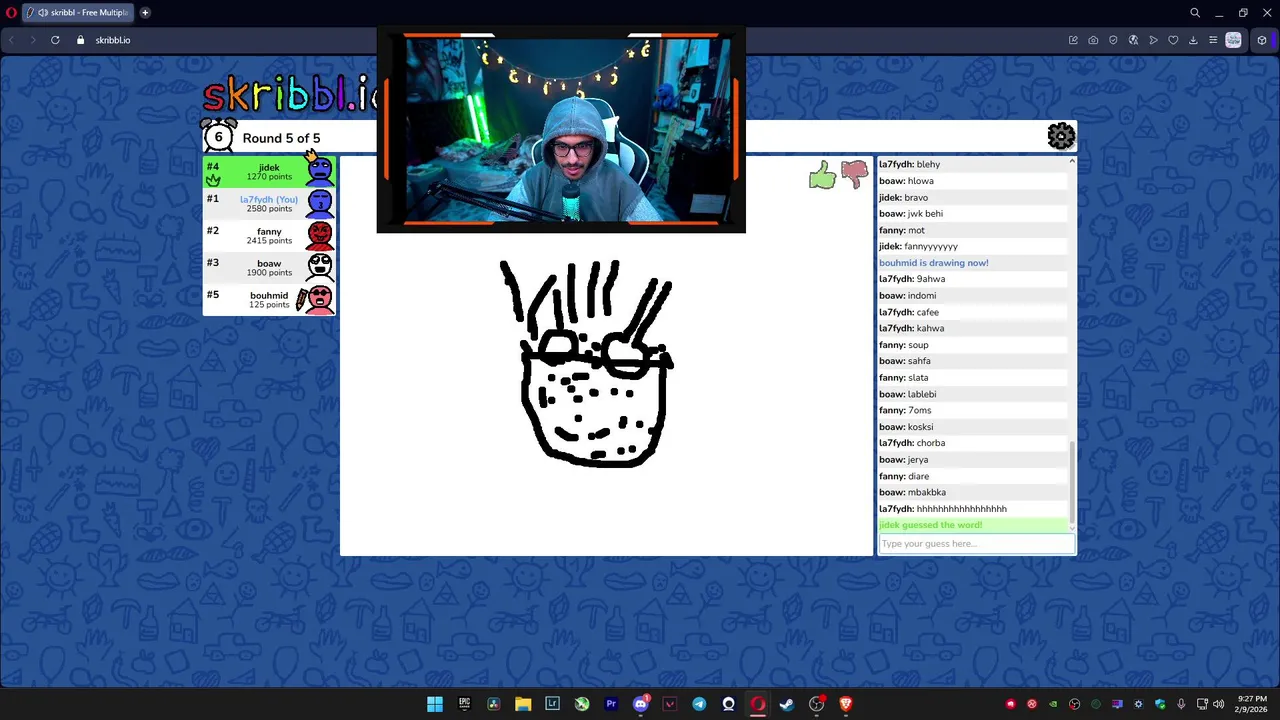Click 'Round 5 of 5' text

coord(281,138)
